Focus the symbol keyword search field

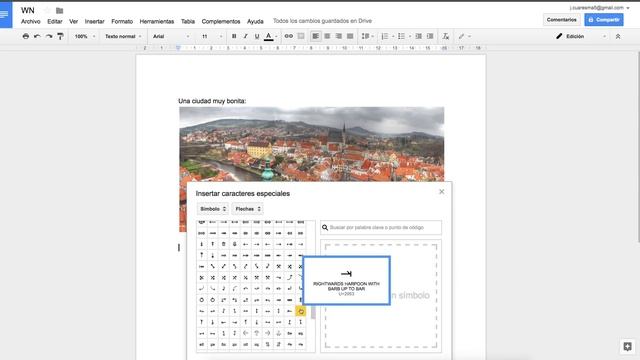381,227
